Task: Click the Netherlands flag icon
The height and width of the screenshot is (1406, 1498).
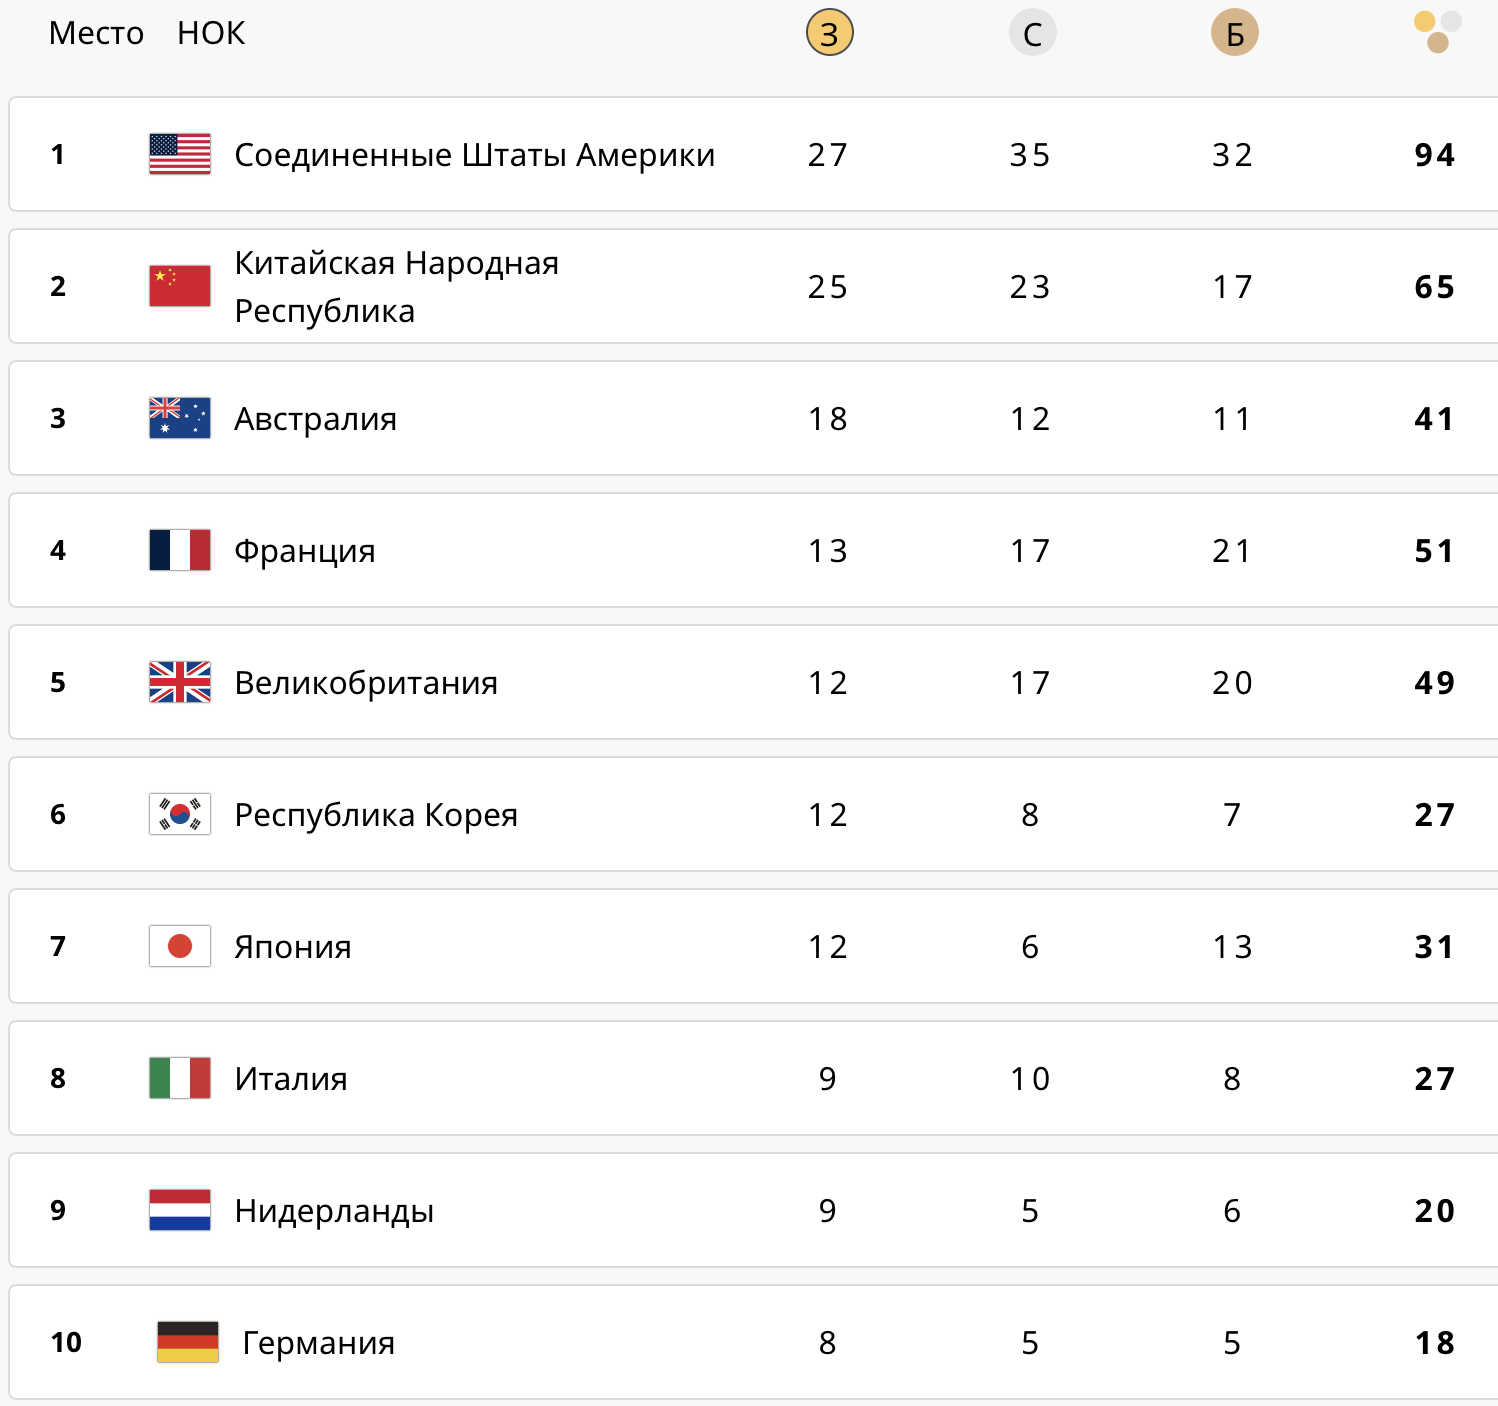Action: pyautogui.click(x=180, y=1210)
